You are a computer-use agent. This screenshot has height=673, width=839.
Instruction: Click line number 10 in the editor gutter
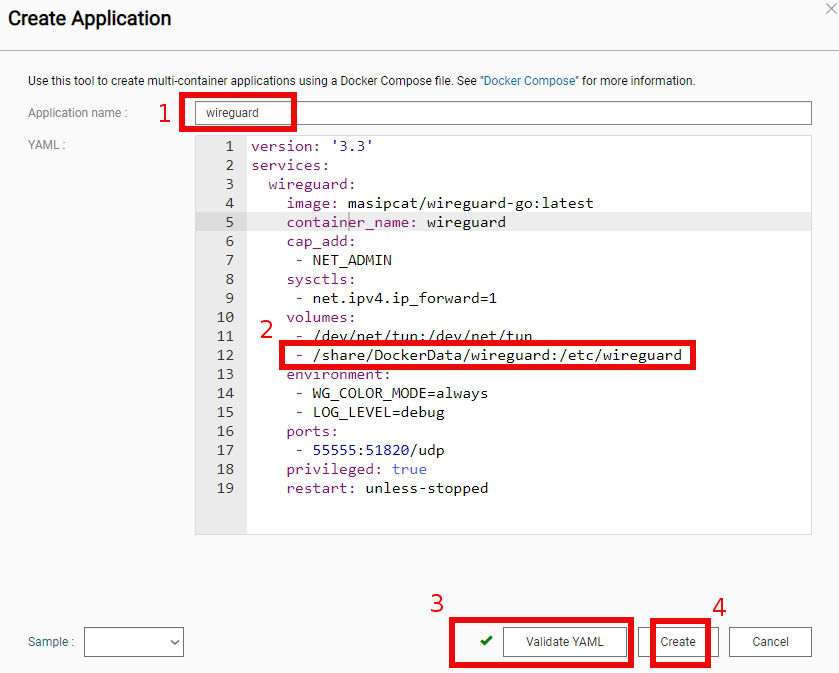tap(225, 317)
